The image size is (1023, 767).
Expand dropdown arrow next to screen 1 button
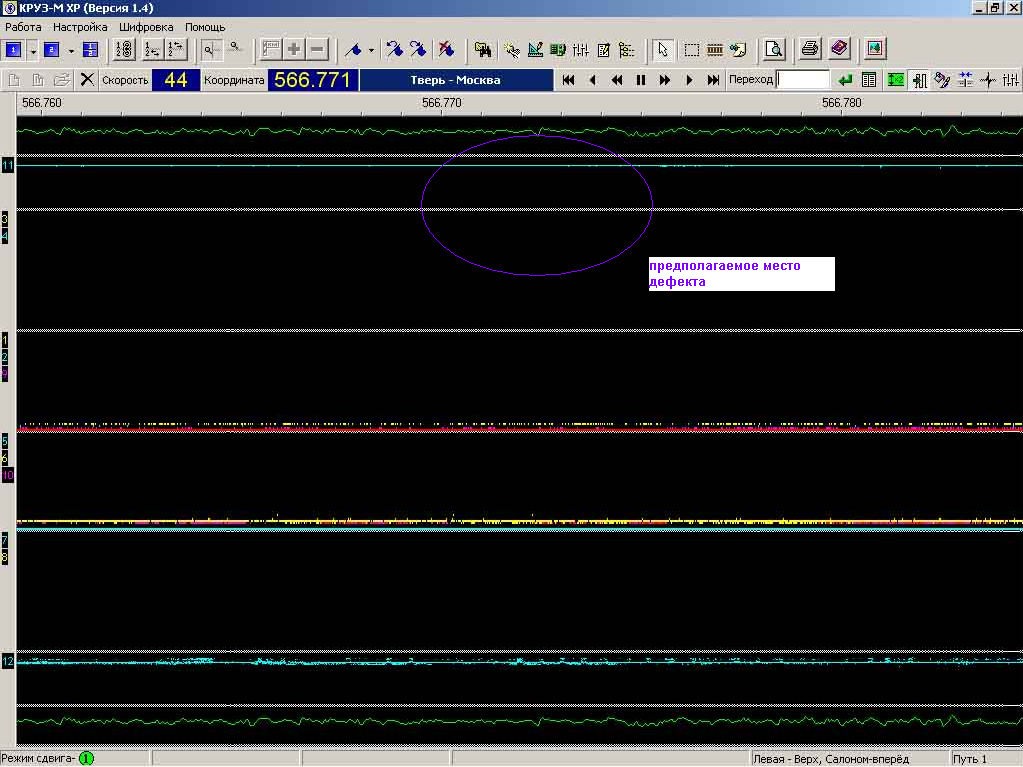33,49
